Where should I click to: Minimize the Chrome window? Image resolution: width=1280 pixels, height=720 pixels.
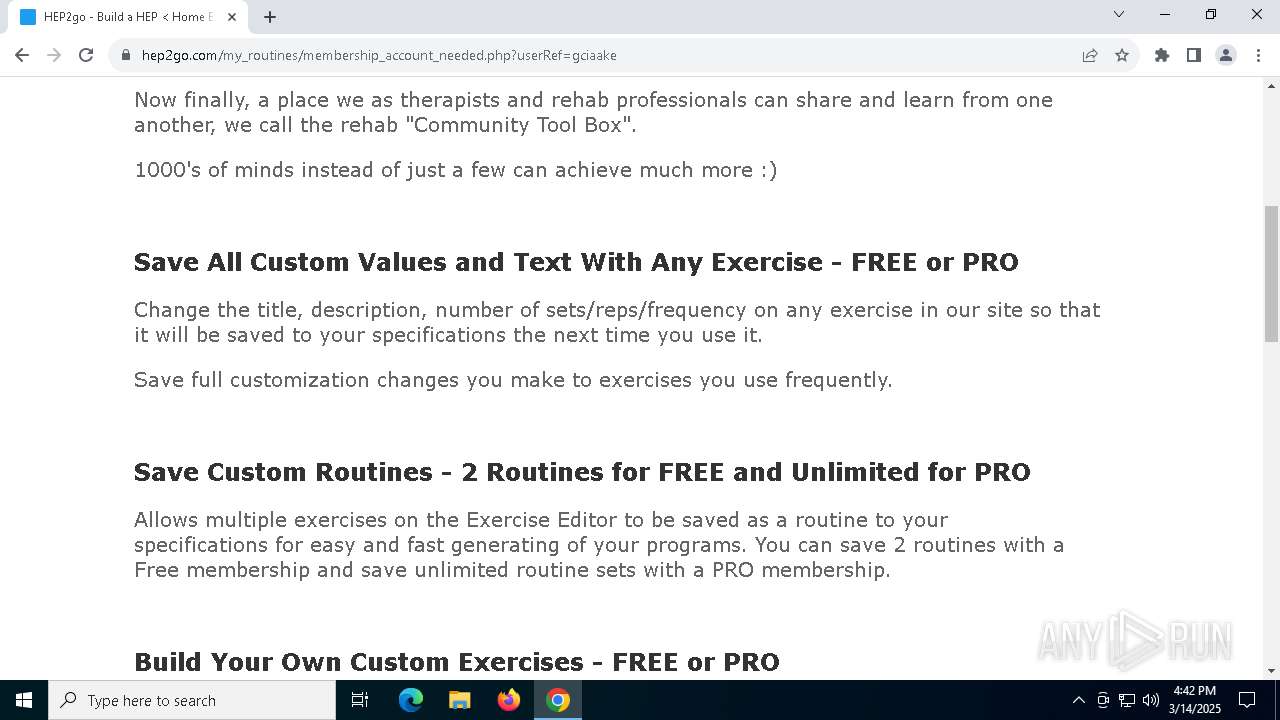(x=1165, y=14)
